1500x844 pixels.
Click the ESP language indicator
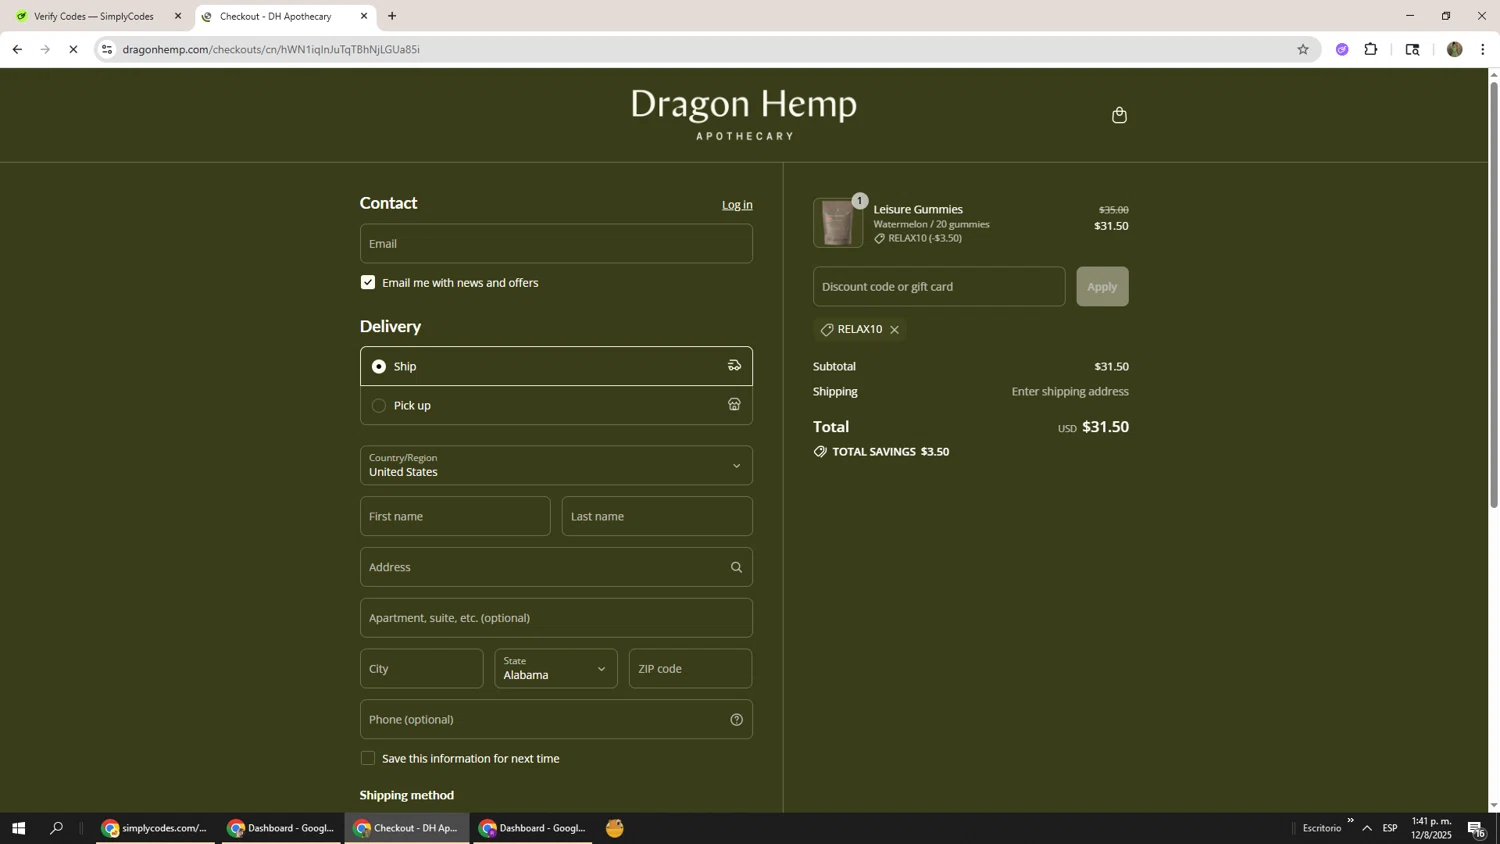click(1390, 828)
